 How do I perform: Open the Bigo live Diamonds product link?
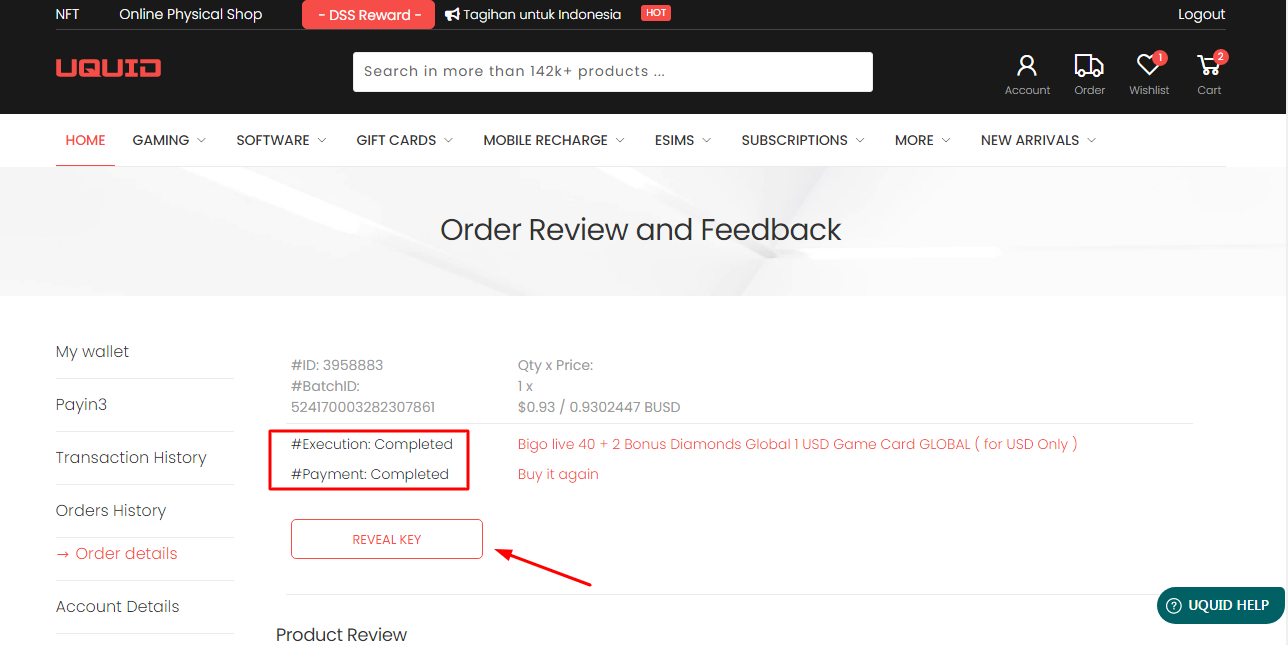tap(797, 444)
